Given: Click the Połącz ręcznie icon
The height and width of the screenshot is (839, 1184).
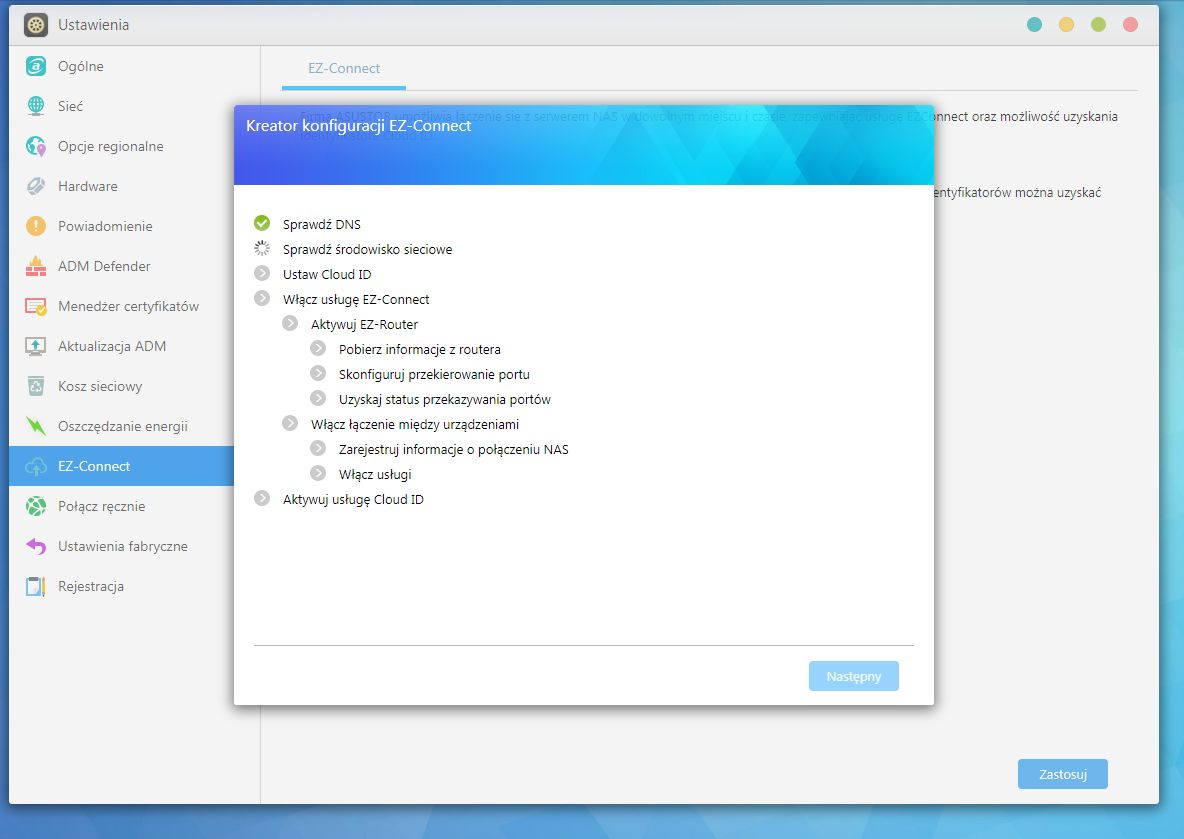Looking at the screenshot, I should [35, 506].
